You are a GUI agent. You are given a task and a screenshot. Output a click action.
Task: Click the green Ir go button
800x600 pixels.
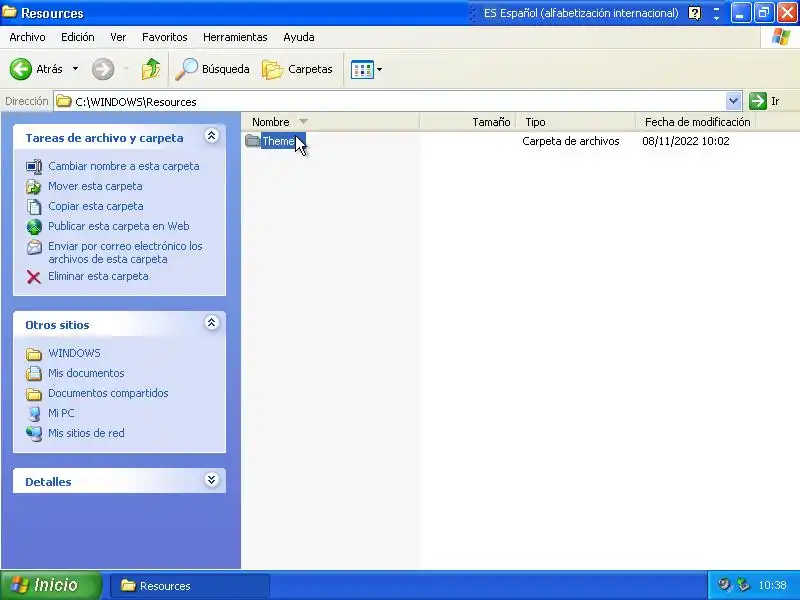(765, 101)
